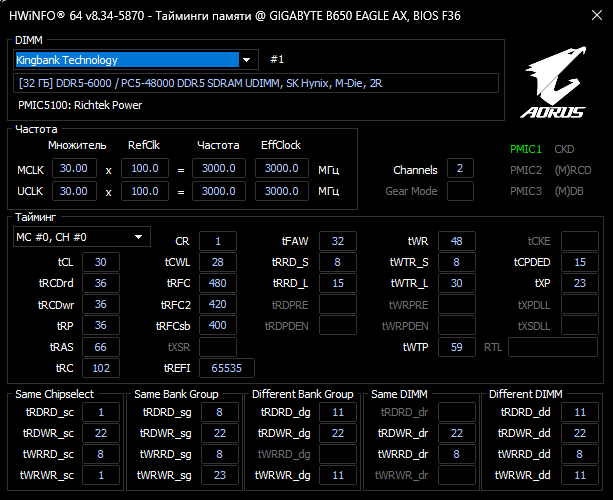This screenshot has width=613, height=500.
Task: Expand the MC #0, CH #0 channel selector
Action: coord(82,237)
